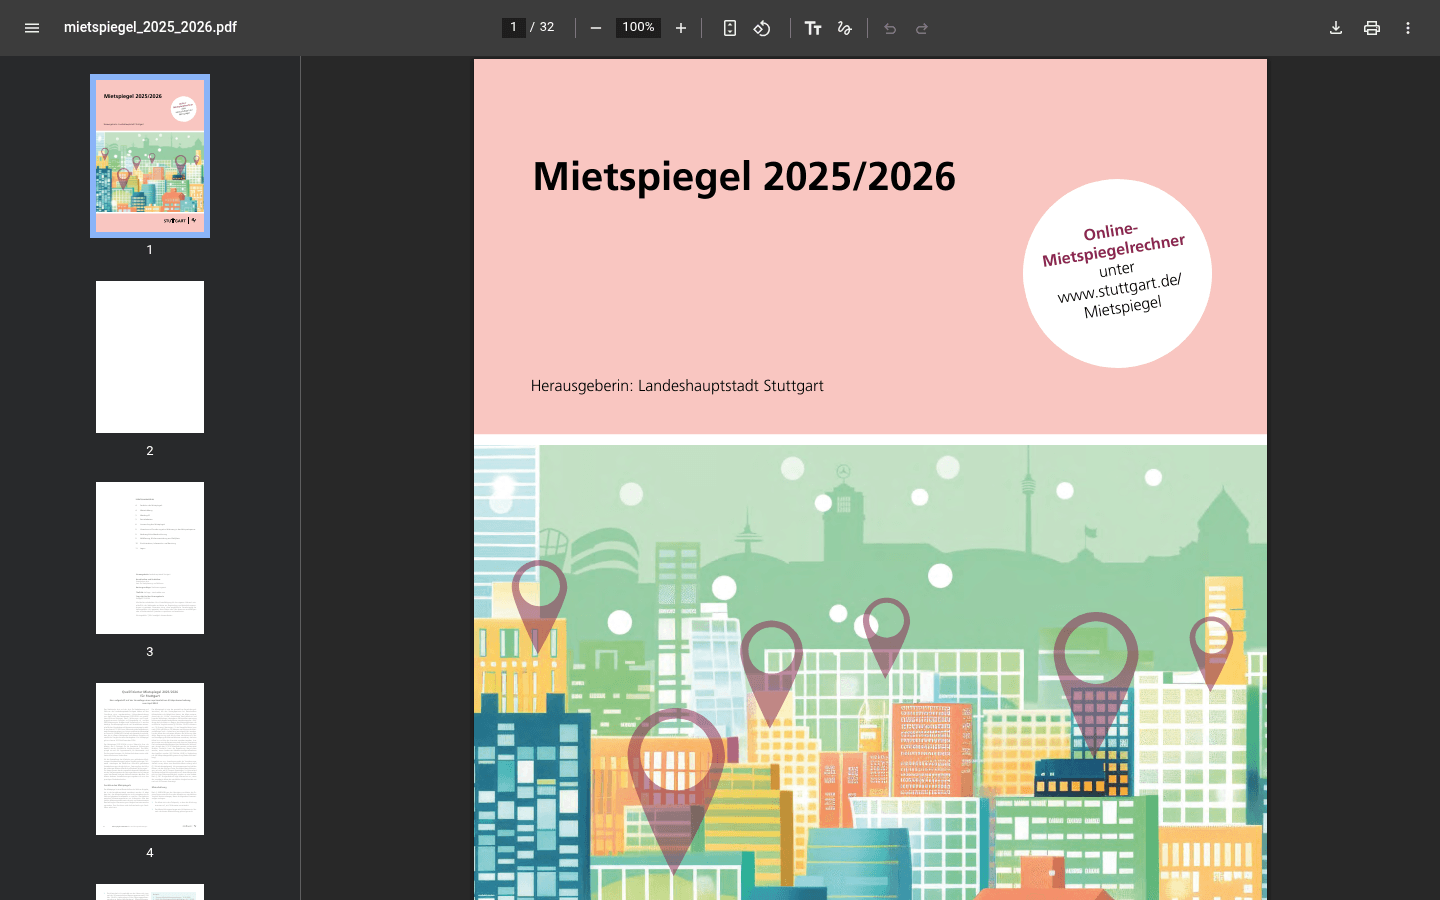Click the mietspiegel_2025_2026.pdf file title
1440x900 pixels.
click(x=150, y=27)
